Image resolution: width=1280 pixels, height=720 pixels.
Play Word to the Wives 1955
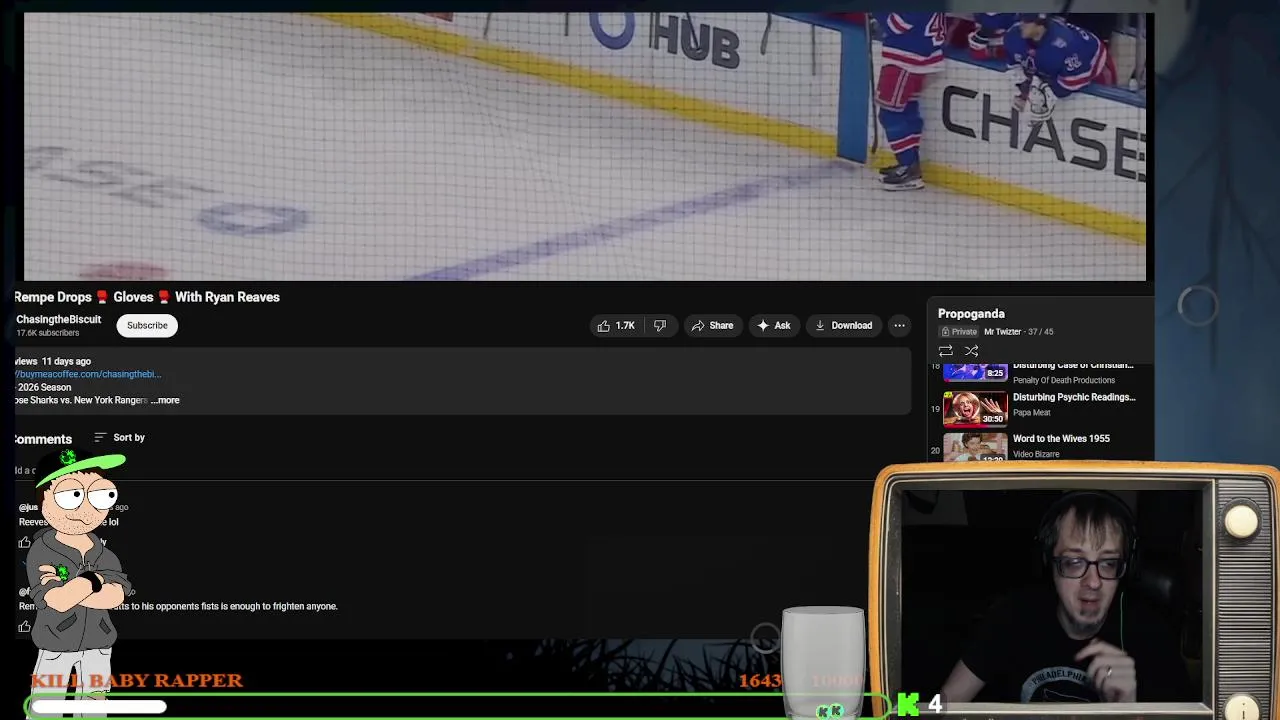[1061, 438]
